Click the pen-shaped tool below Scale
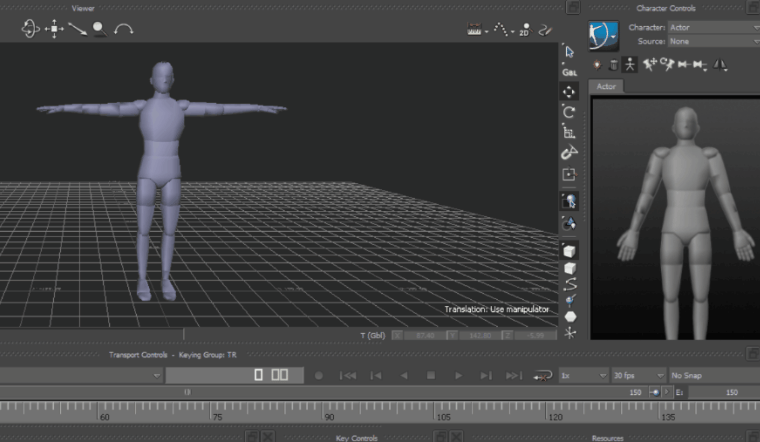Image resolution: width=760 pixels, height=442 pixels. click(x=569, y=152)
